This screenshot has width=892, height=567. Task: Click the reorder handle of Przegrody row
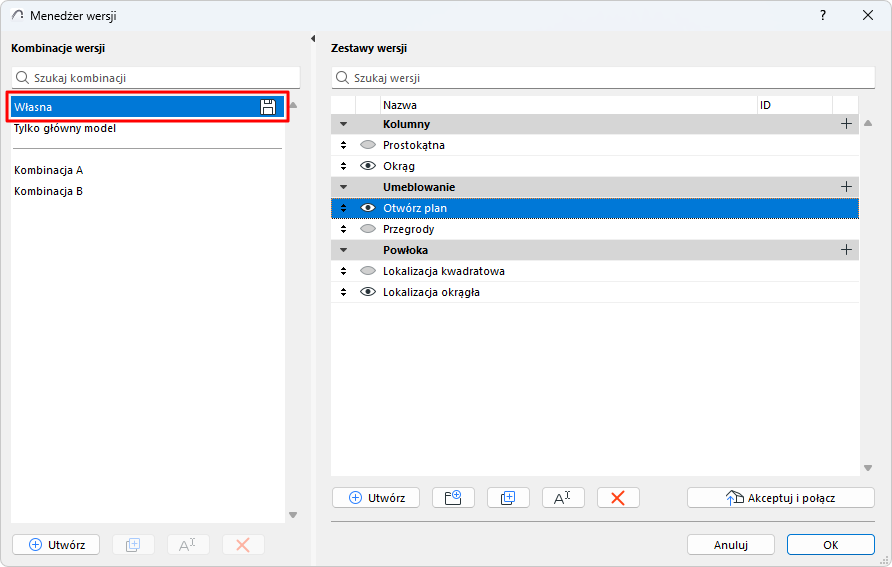coord(344,229)
